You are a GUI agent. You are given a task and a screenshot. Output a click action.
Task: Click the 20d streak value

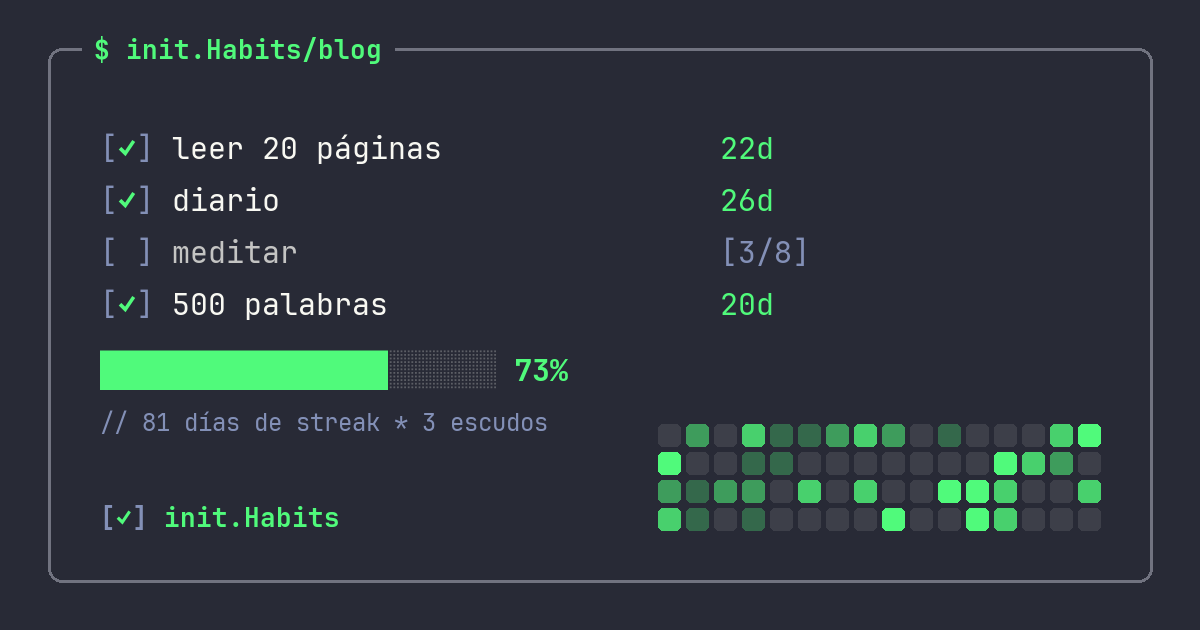(747, 305)
